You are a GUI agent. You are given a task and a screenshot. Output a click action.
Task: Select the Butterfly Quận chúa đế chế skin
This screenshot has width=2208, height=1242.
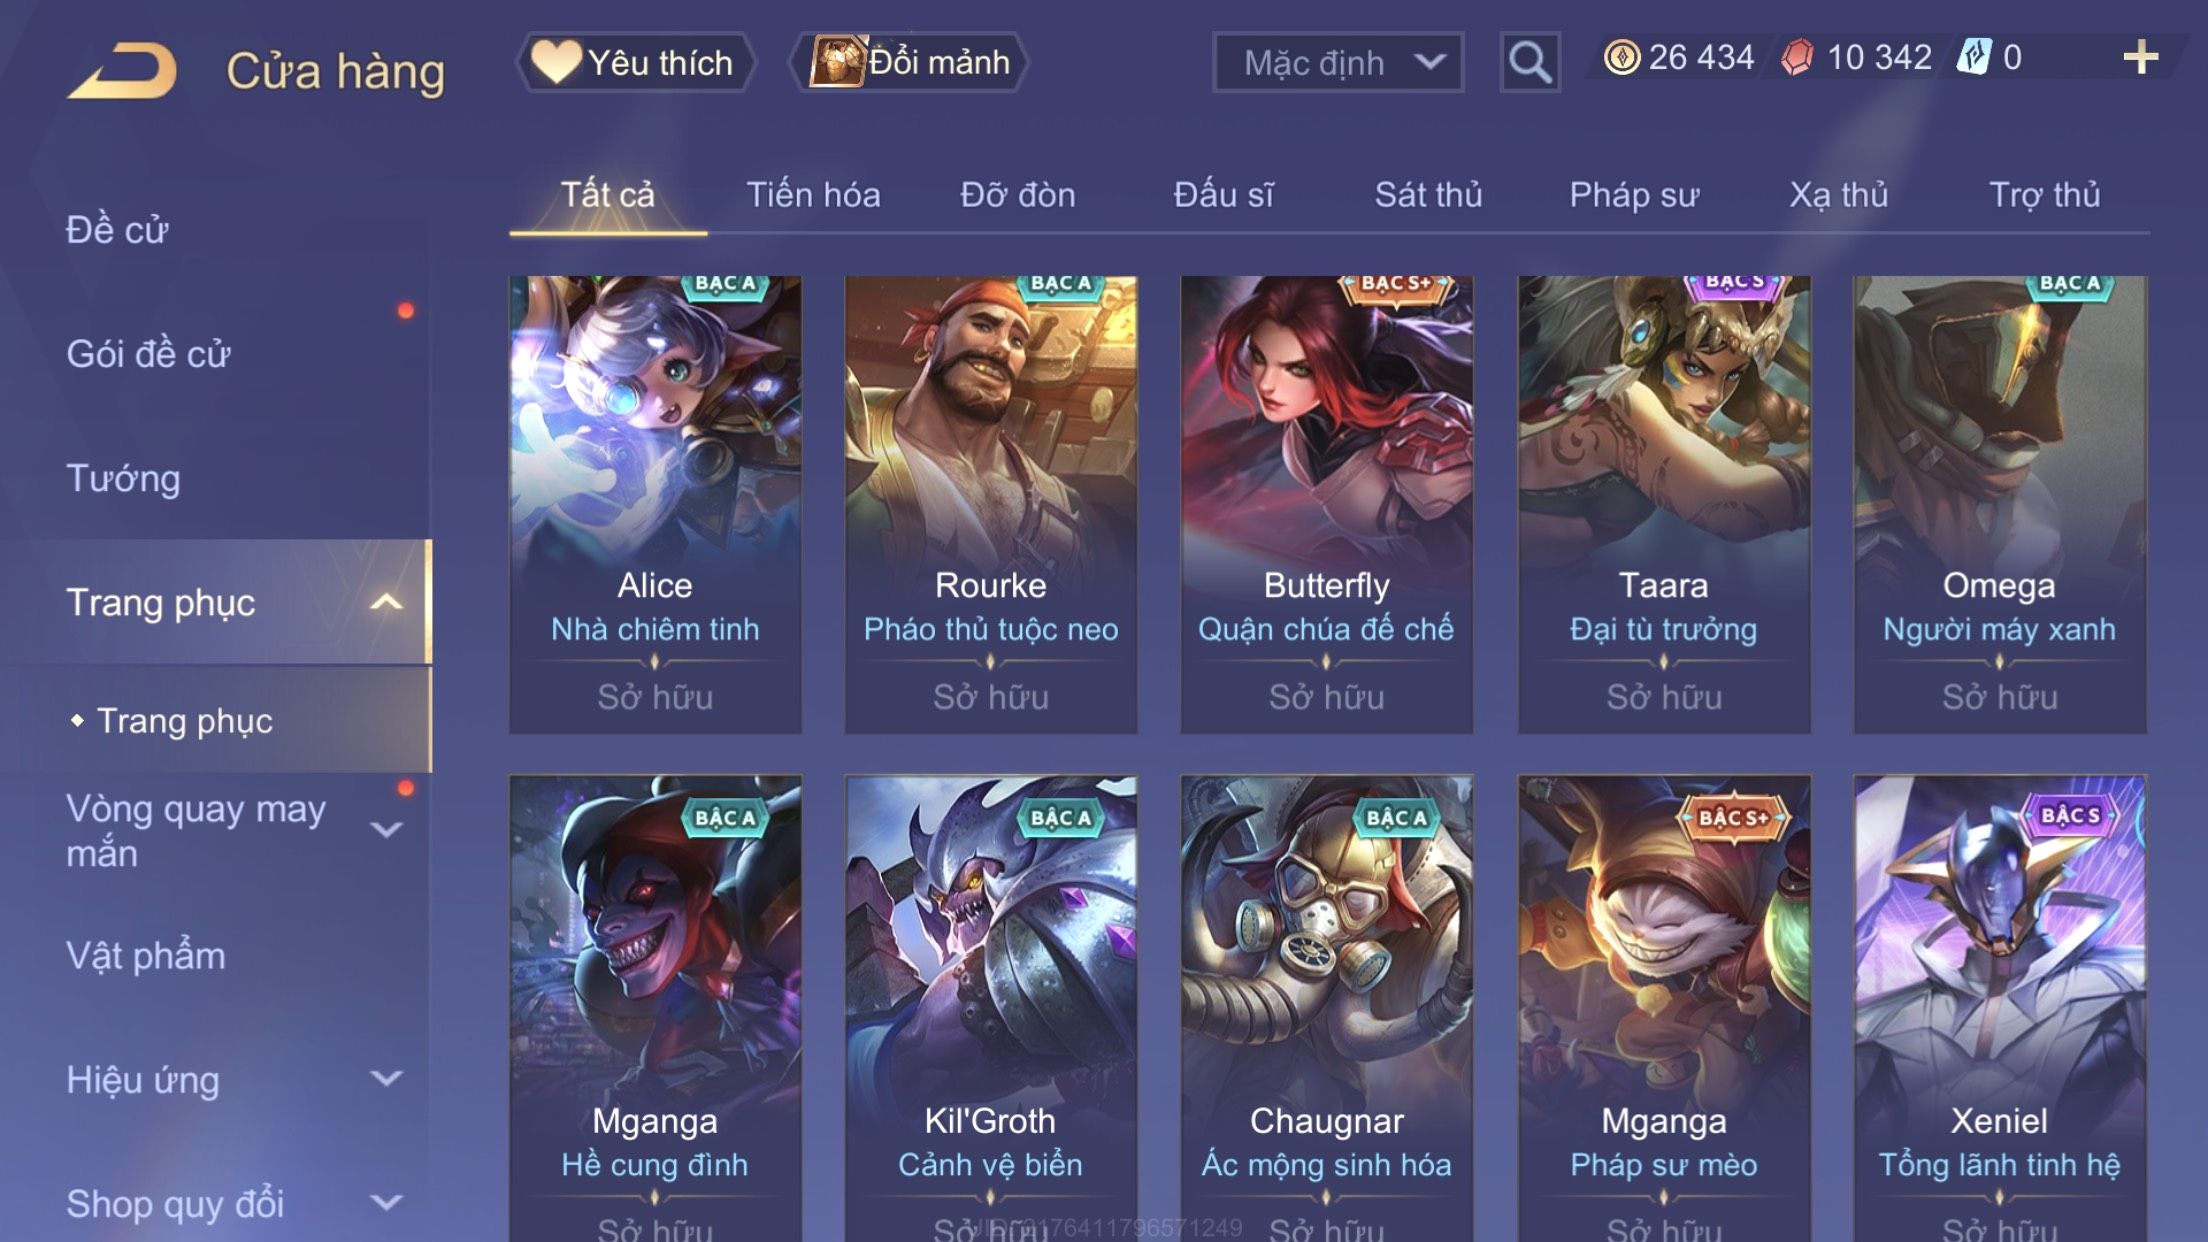[x=1326, y=504]
